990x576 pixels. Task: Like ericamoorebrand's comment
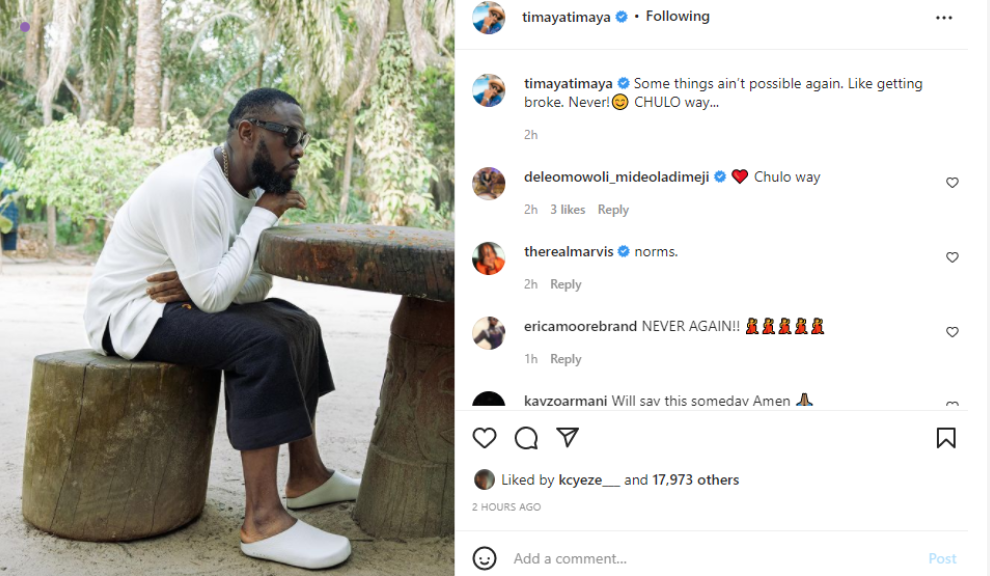(x=952, y=332)
